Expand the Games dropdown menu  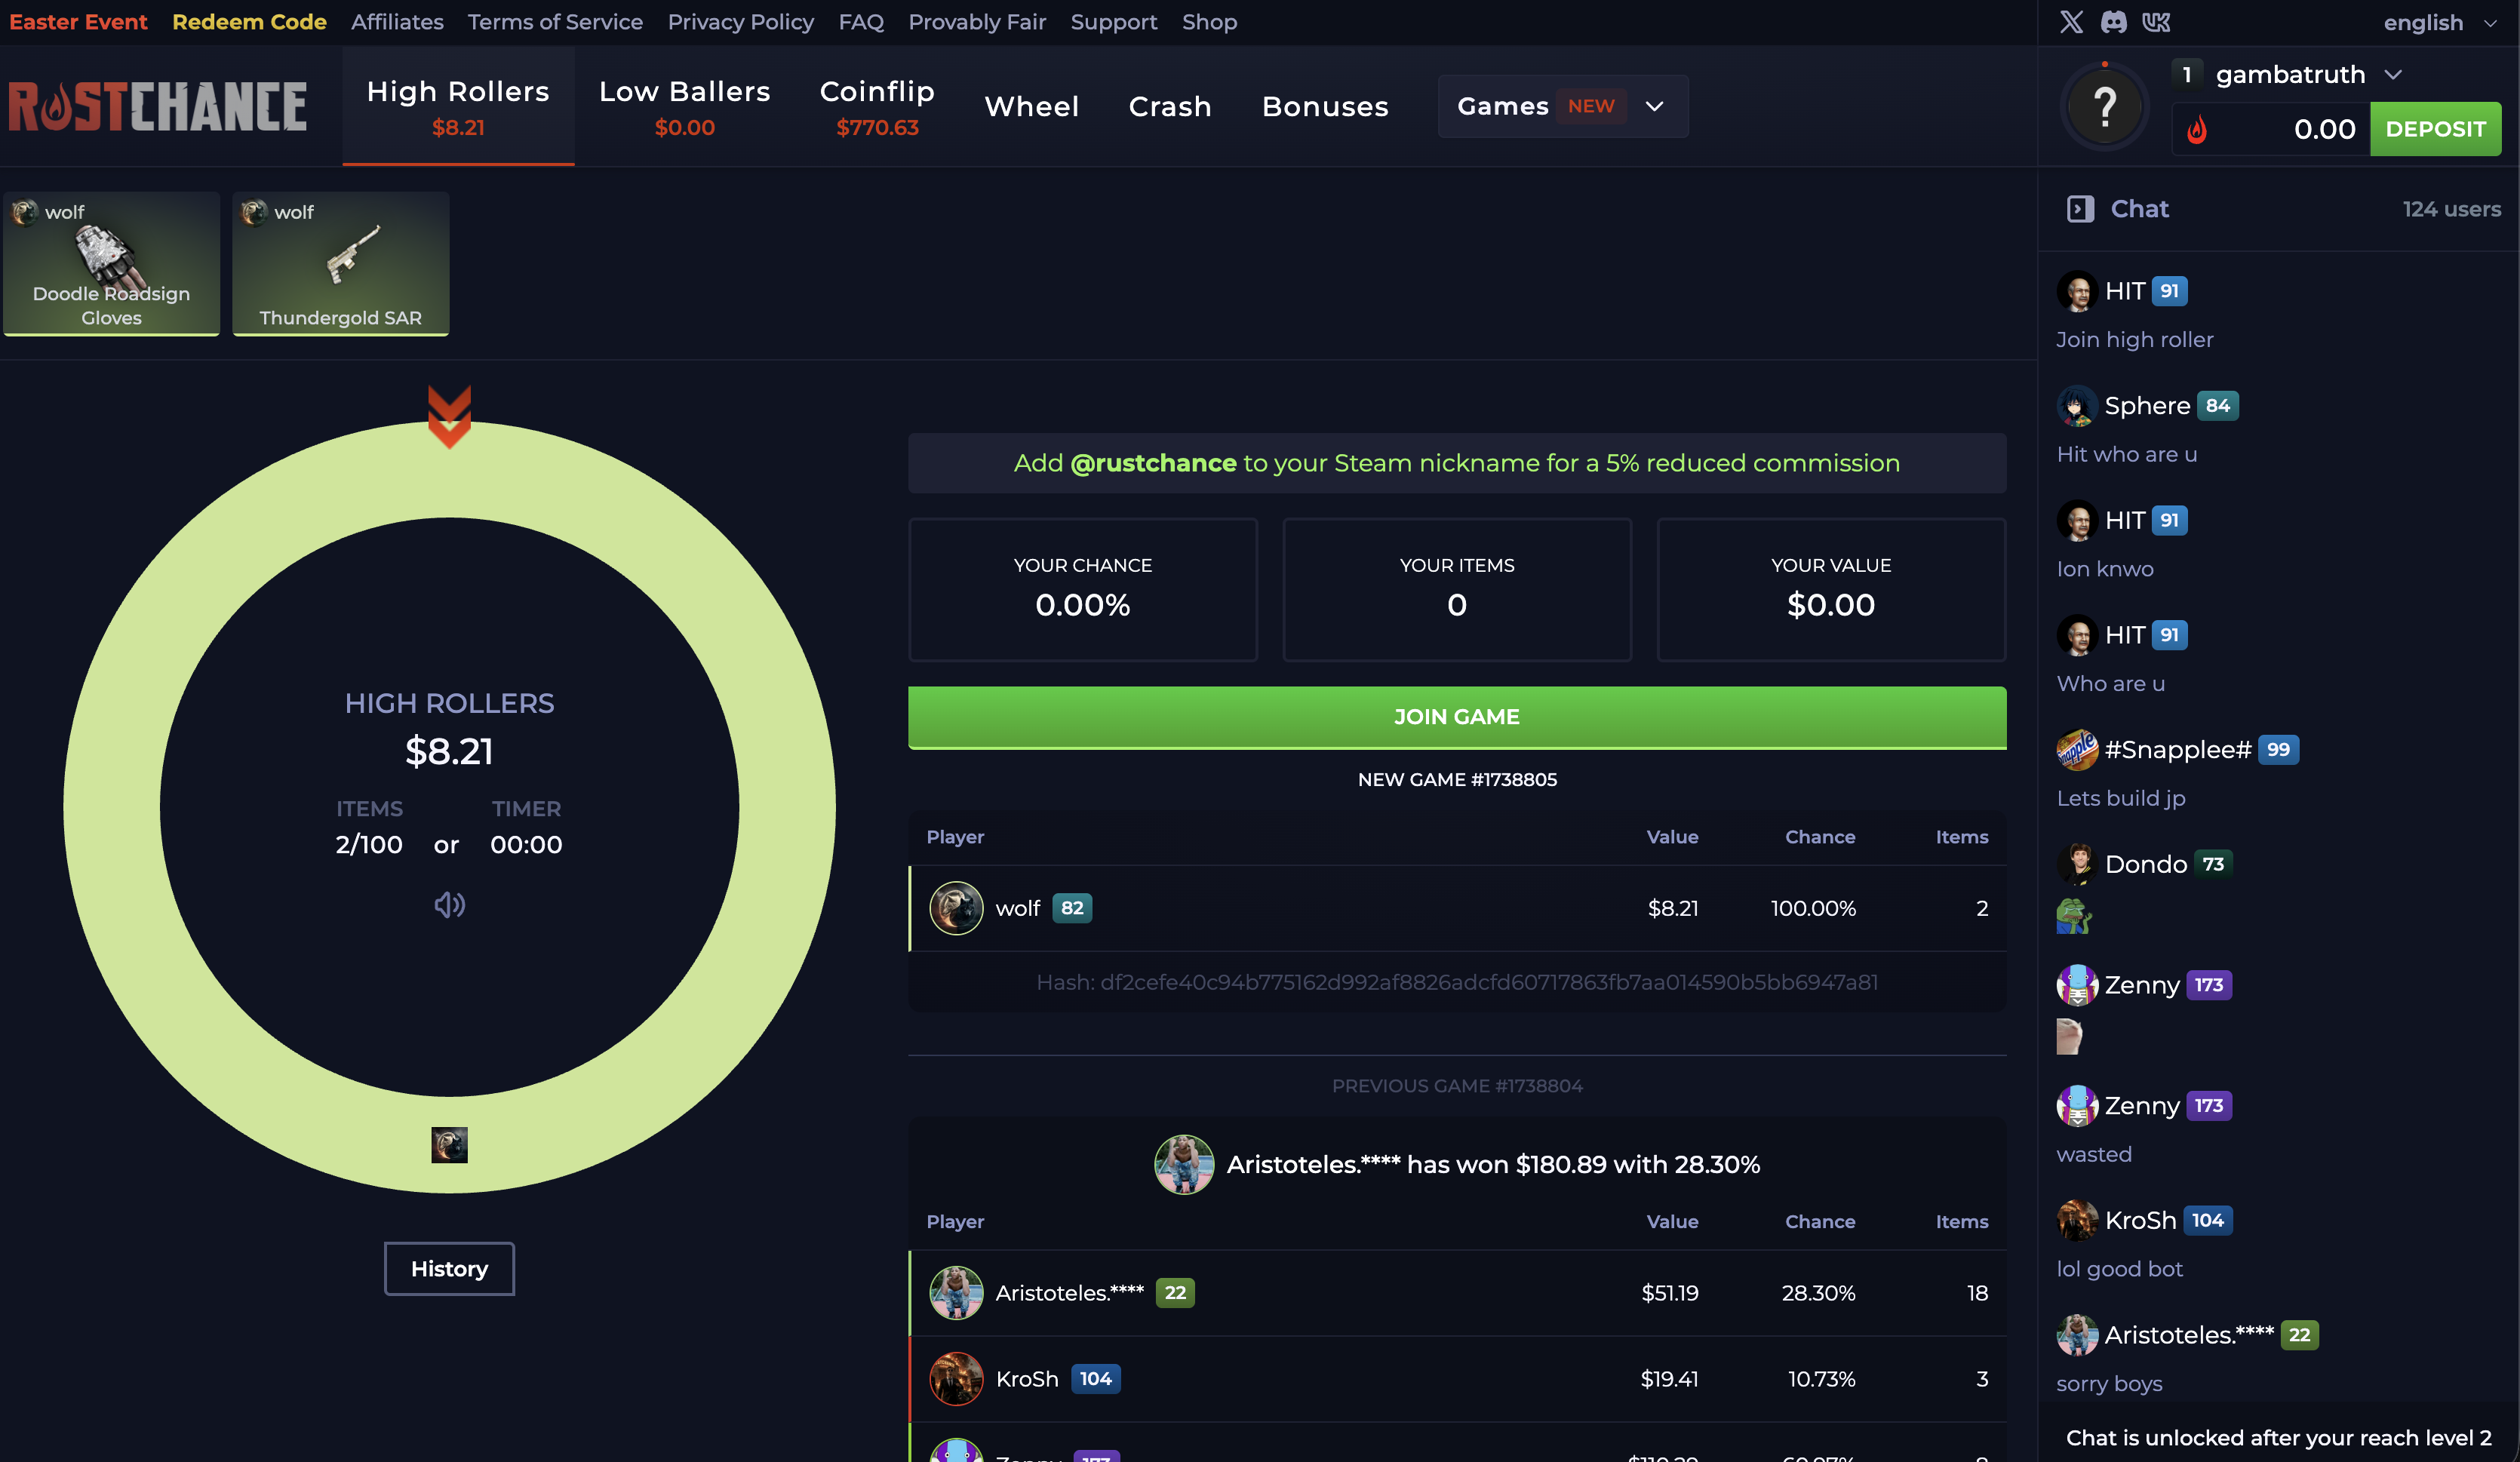pyautogui.click(x=1563, y=106)
